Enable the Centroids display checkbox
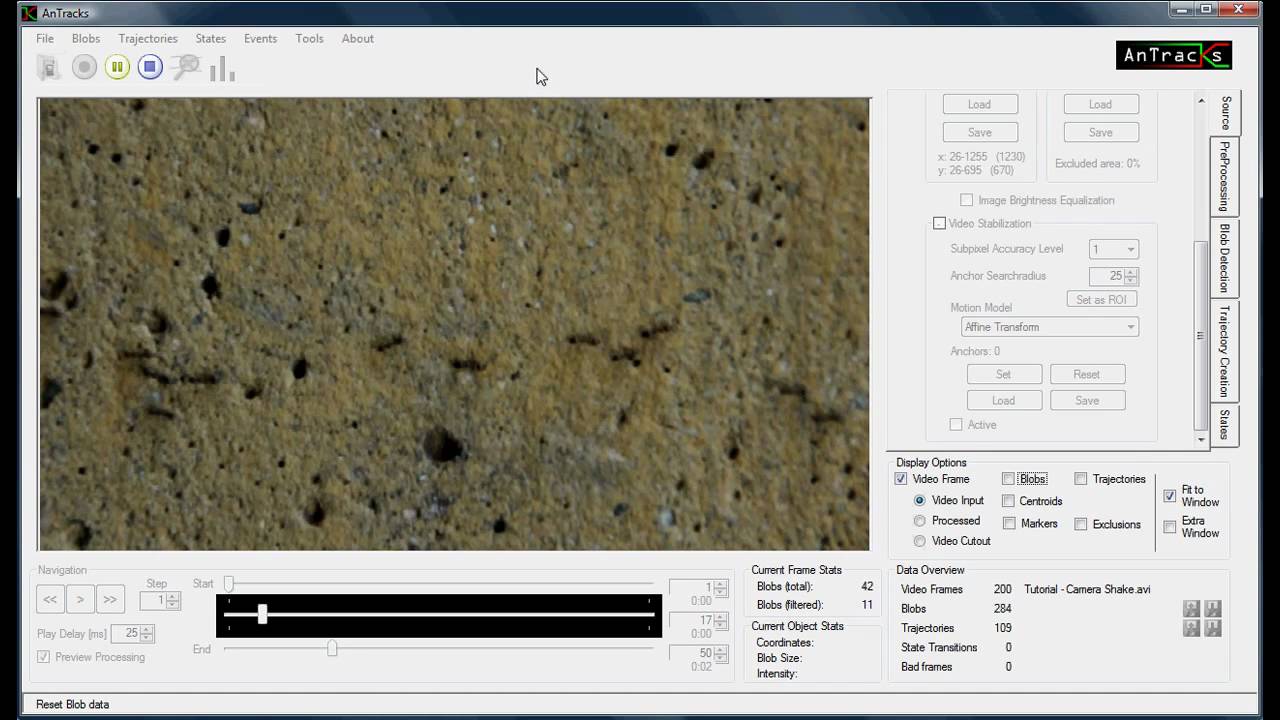Screen dimensions: 1280x720 (x=1008, y=501)
